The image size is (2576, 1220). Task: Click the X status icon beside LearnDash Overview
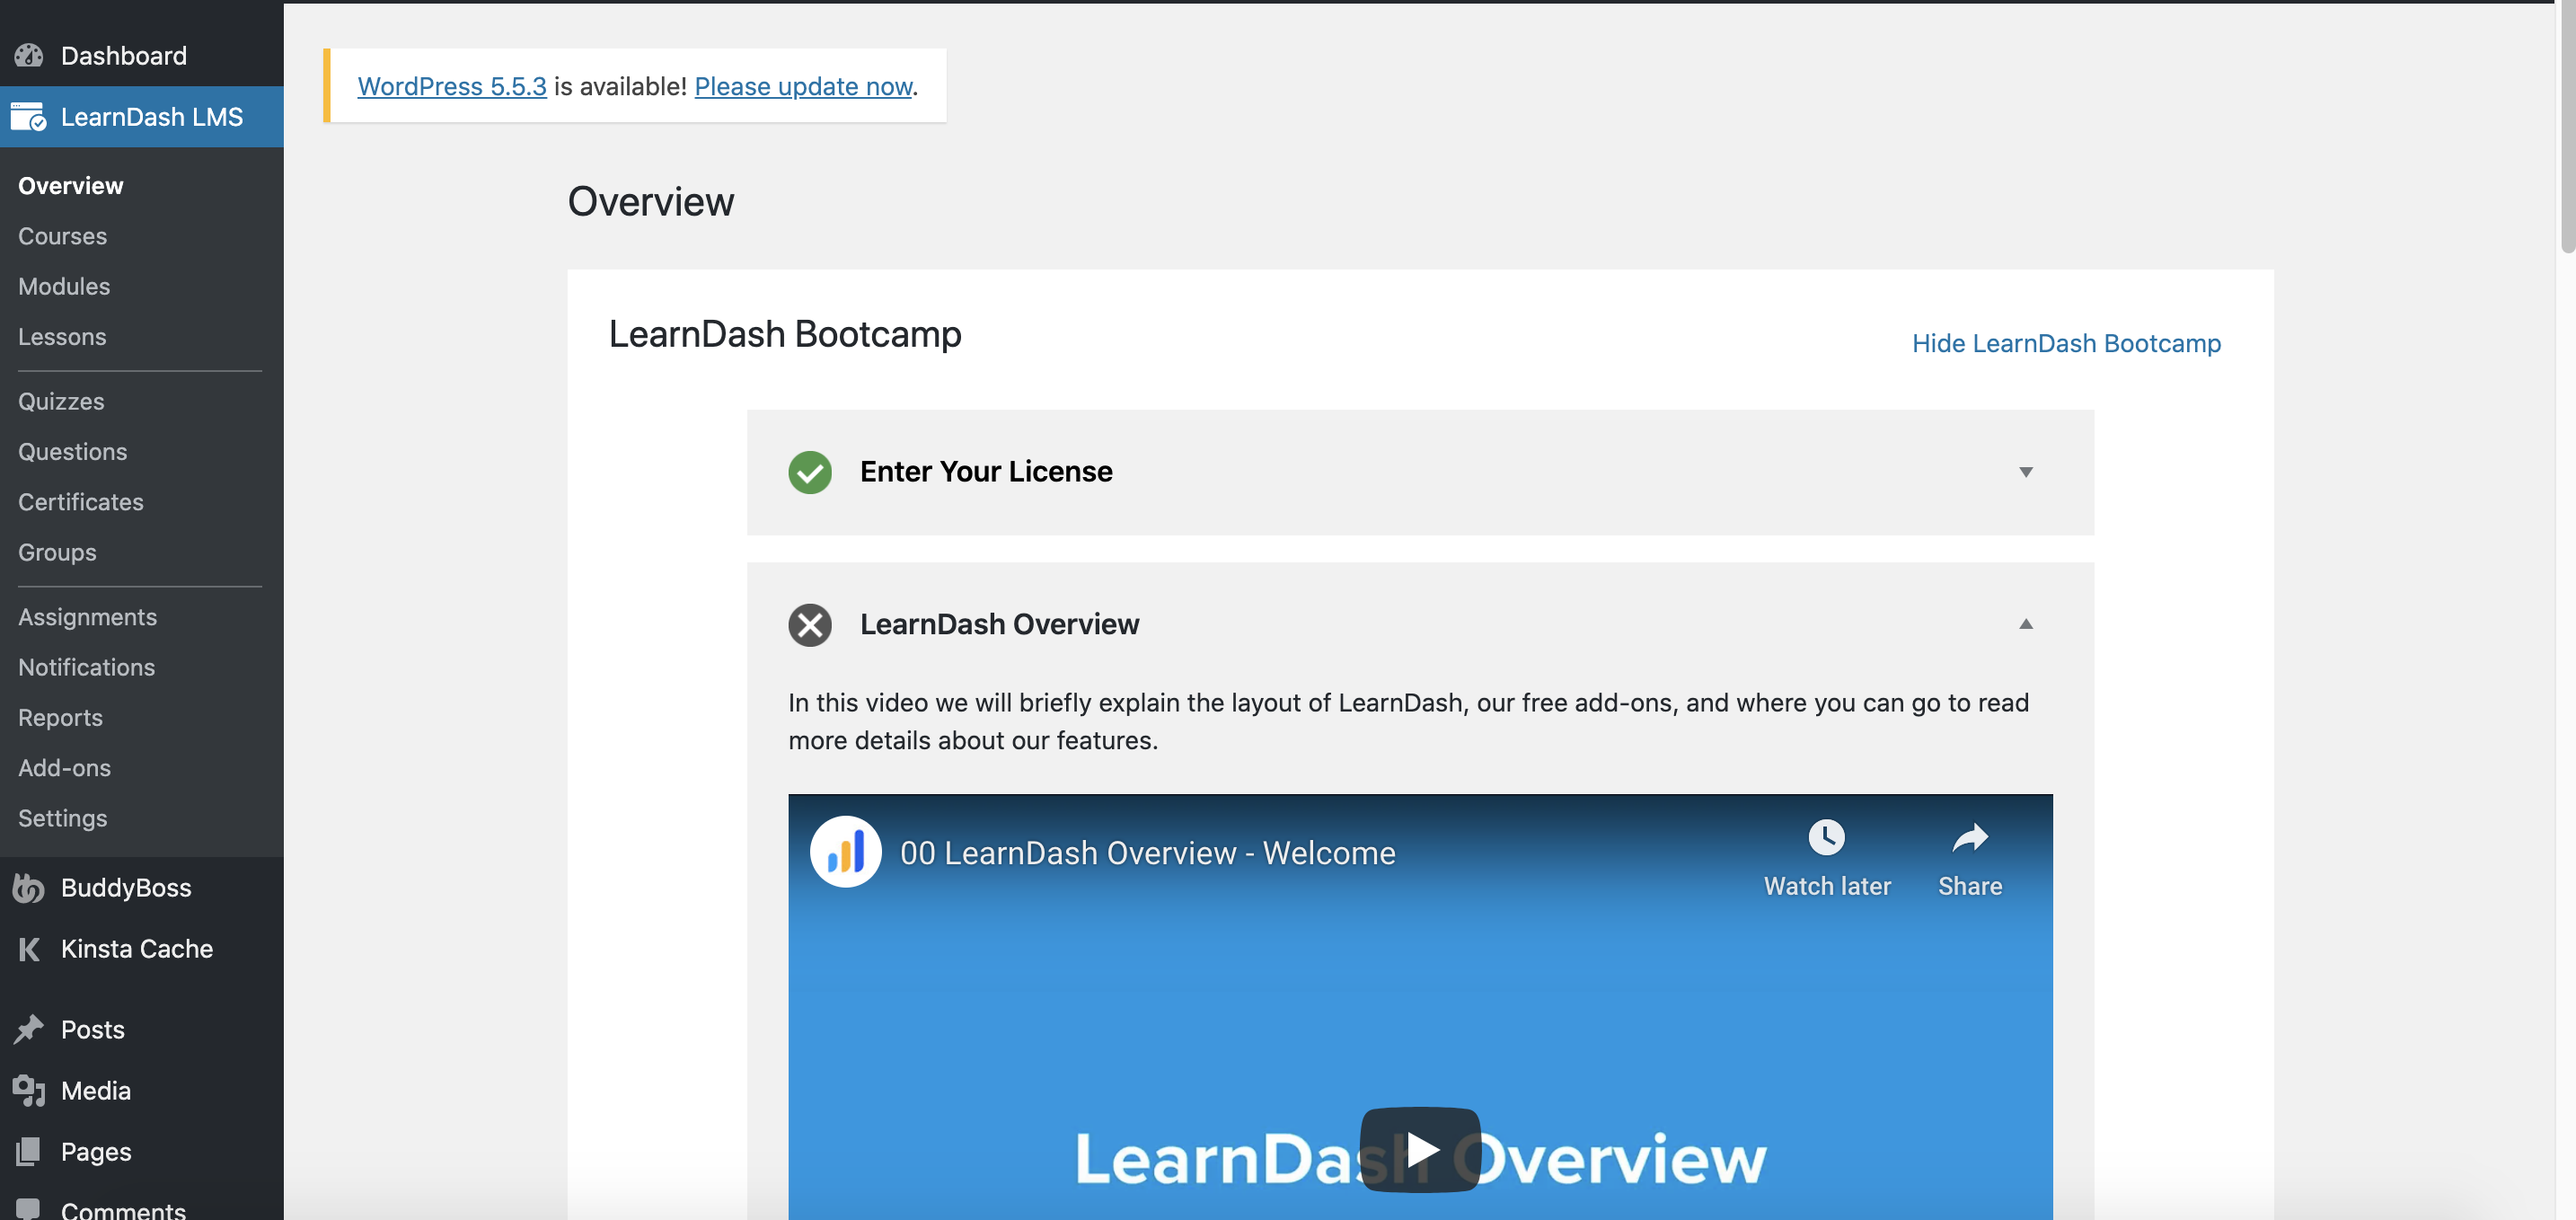810,624
